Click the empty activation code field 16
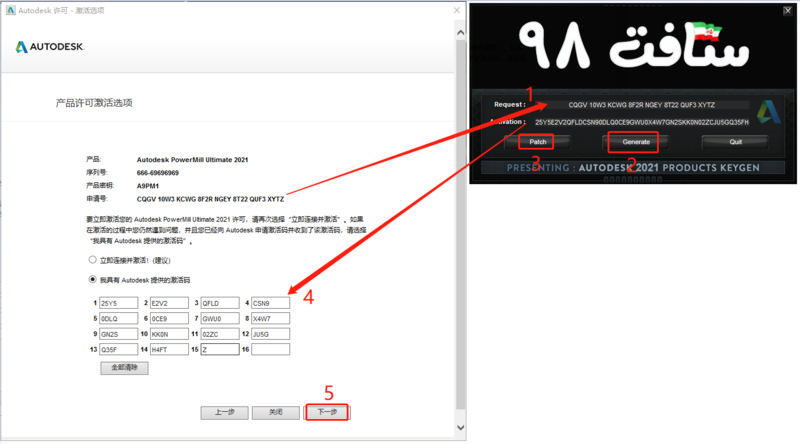The height and width of the screenshot is (444, 800). pos(270,349)
